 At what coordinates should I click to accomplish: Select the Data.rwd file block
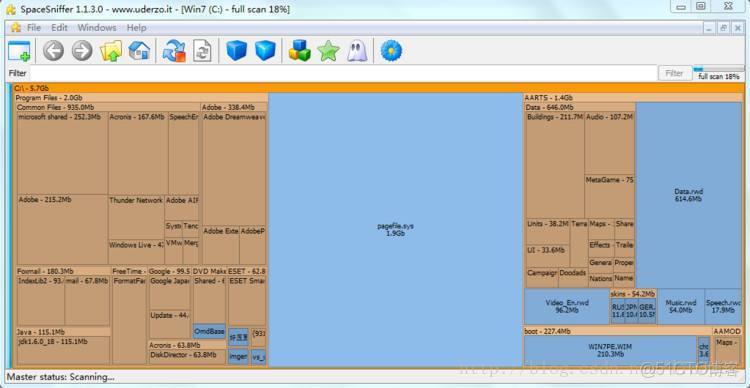point(689,195)
